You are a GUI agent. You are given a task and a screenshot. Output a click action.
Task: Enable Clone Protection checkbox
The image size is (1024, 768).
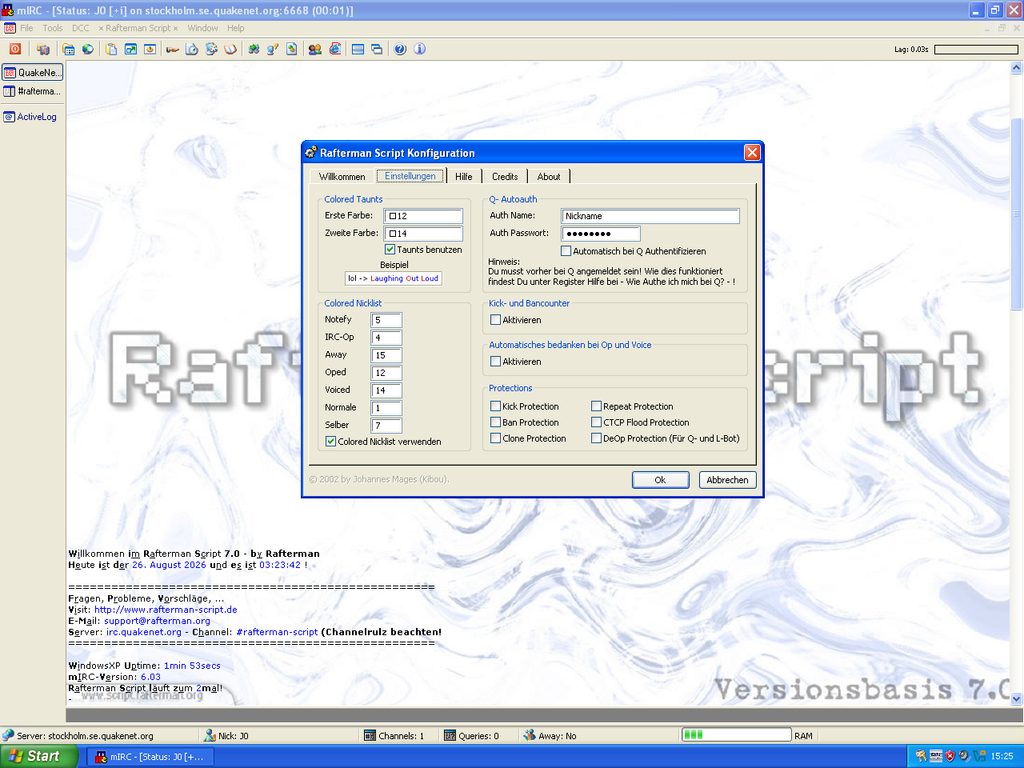pos(495,438)
